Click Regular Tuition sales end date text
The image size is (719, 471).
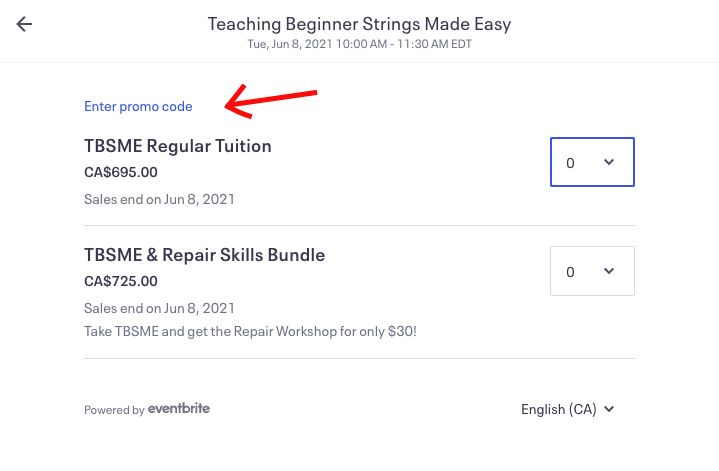159,199
